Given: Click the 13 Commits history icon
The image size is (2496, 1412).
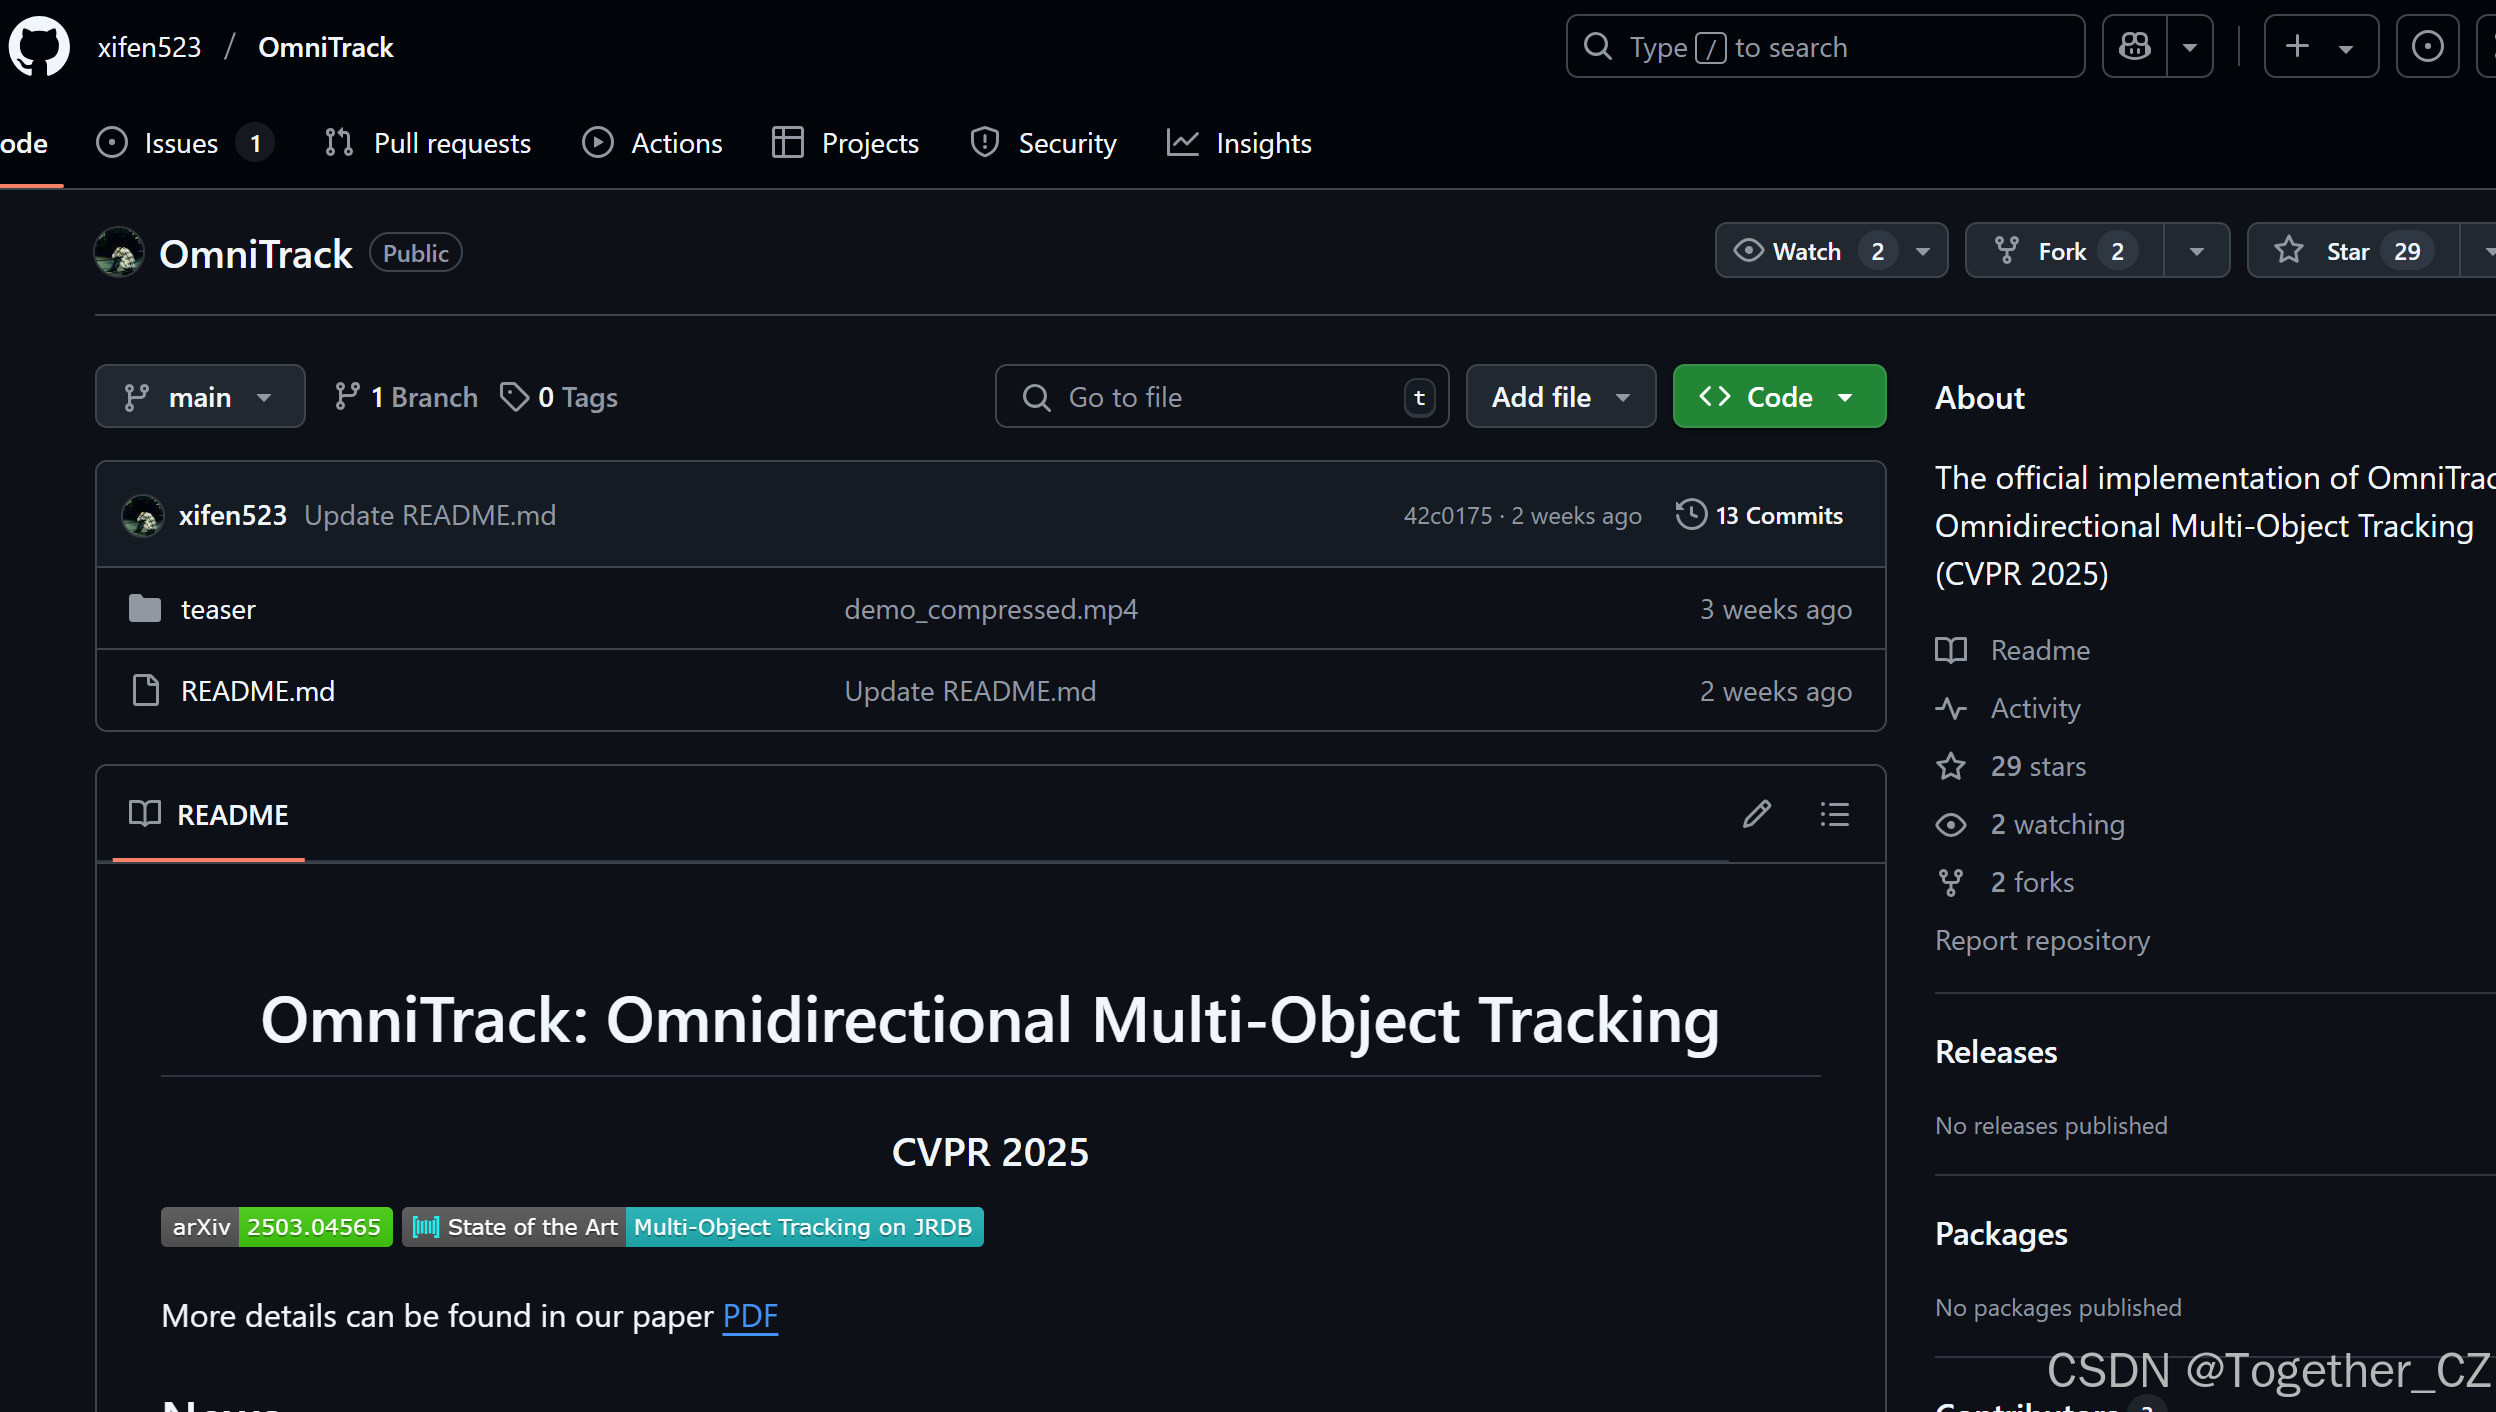Looking at the screenshot, I should pyautogui.click(x=1691, y=515).
